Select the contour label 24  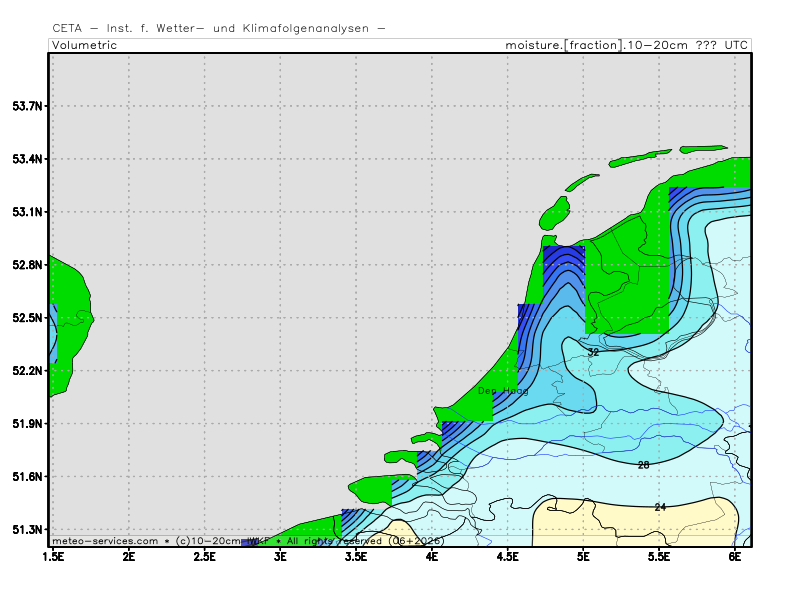tap(660, 507)
